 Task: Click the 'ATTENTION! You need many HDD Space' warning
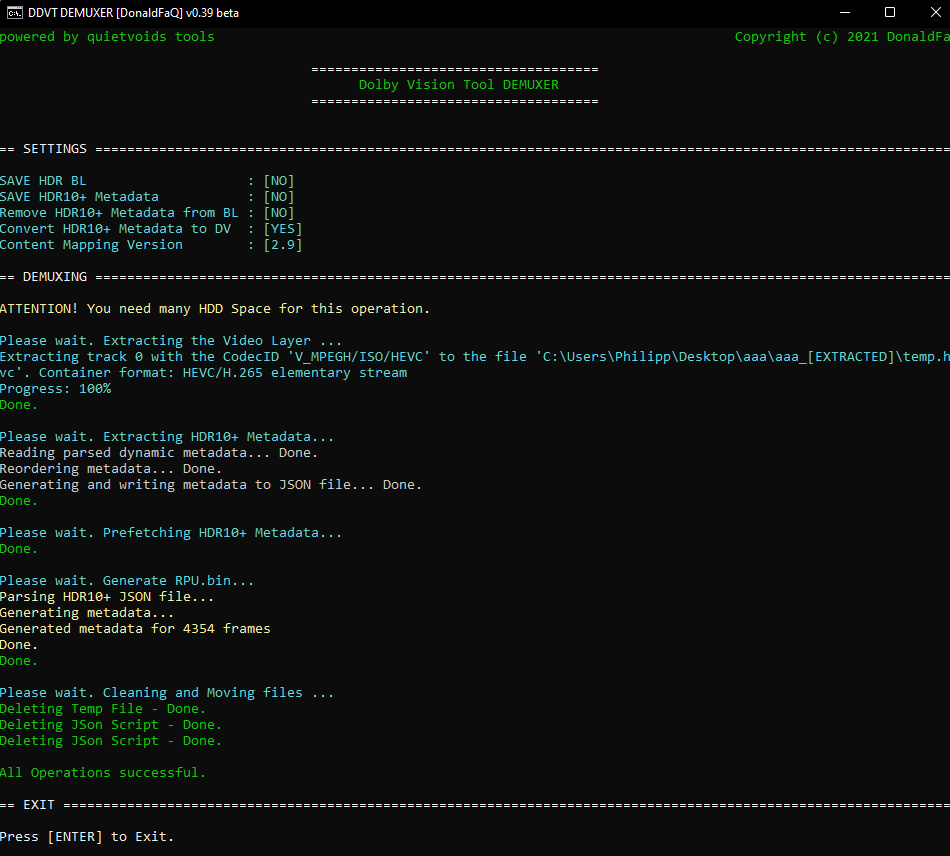pyautogui.click(x=215, y=309)
